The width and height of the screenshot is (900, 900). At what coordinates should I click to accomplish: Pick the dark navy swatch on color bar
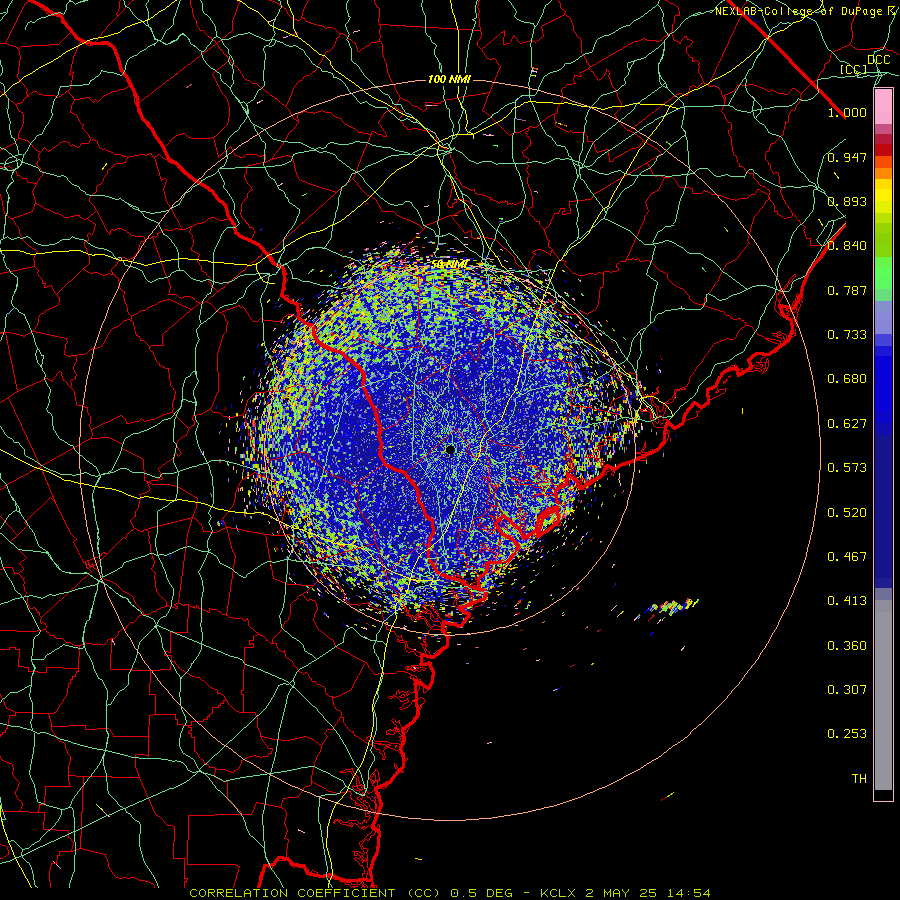883,505
